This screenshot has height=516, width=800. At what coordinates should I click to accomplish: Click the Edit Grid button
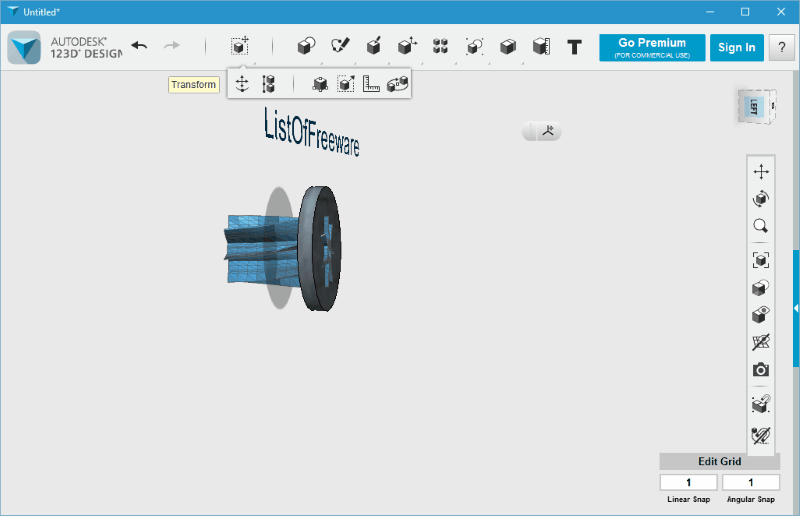pyautogui.click(x=719, y=461)
